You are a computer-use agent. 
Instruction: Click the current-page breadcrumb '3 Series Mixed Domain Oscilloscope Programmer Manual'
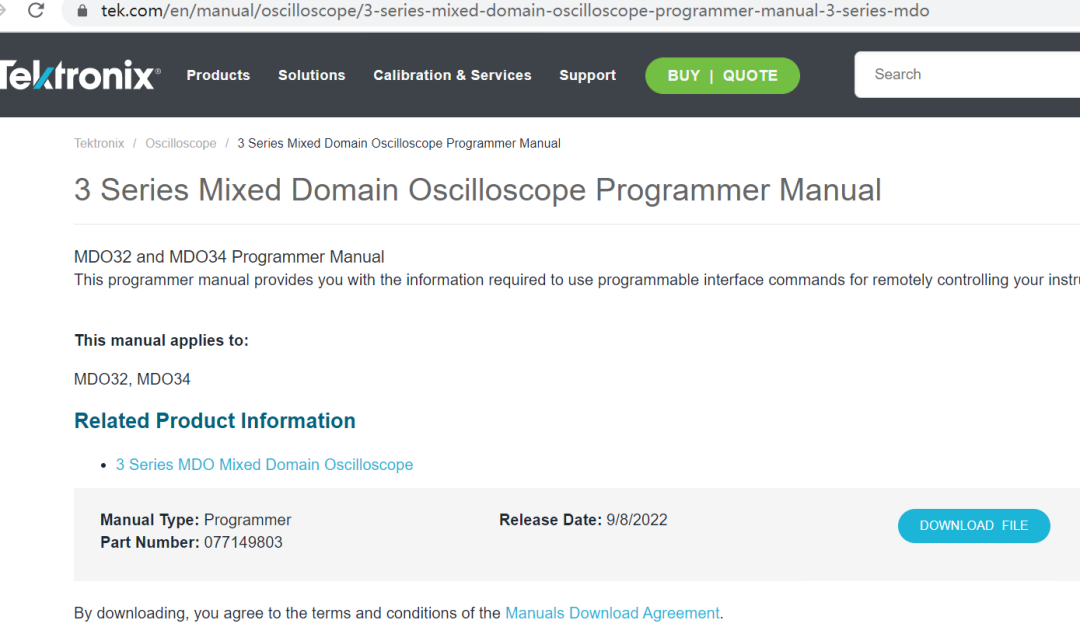[x=399, y=143]
